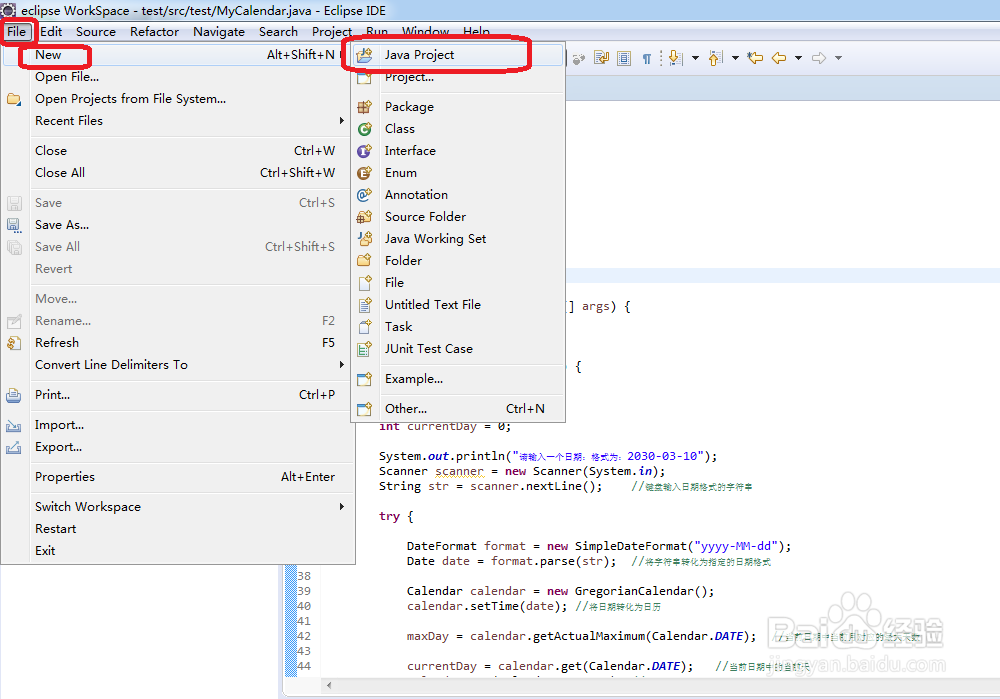Click the Open Projects from File System icon
Viewport: 1000px width, 699px height.
13,99
